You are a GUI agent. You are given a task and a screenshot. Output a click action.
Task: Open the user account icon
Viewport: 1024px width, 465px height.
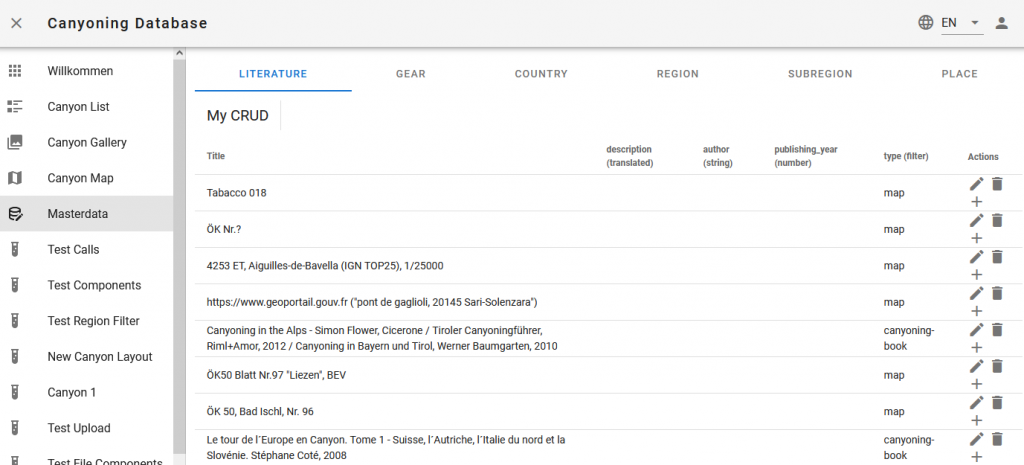click(1001, 23)
